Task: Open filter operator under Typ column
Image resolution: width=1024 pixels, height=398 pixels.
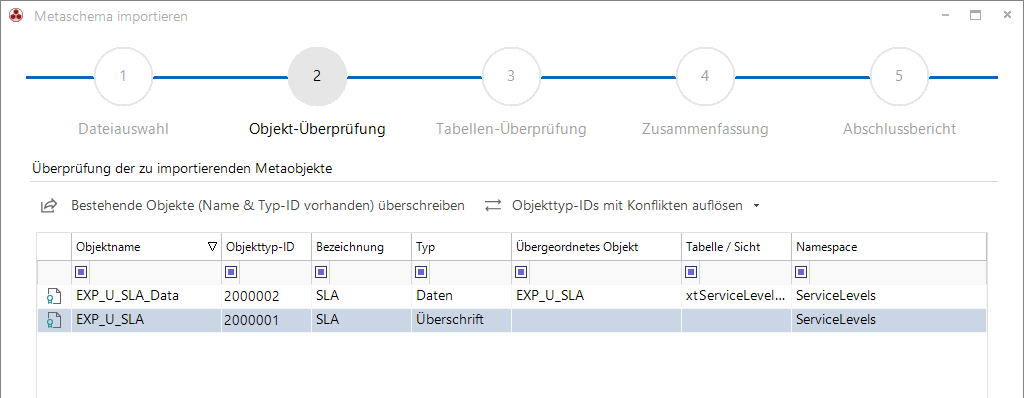Action: click(421, 272)
